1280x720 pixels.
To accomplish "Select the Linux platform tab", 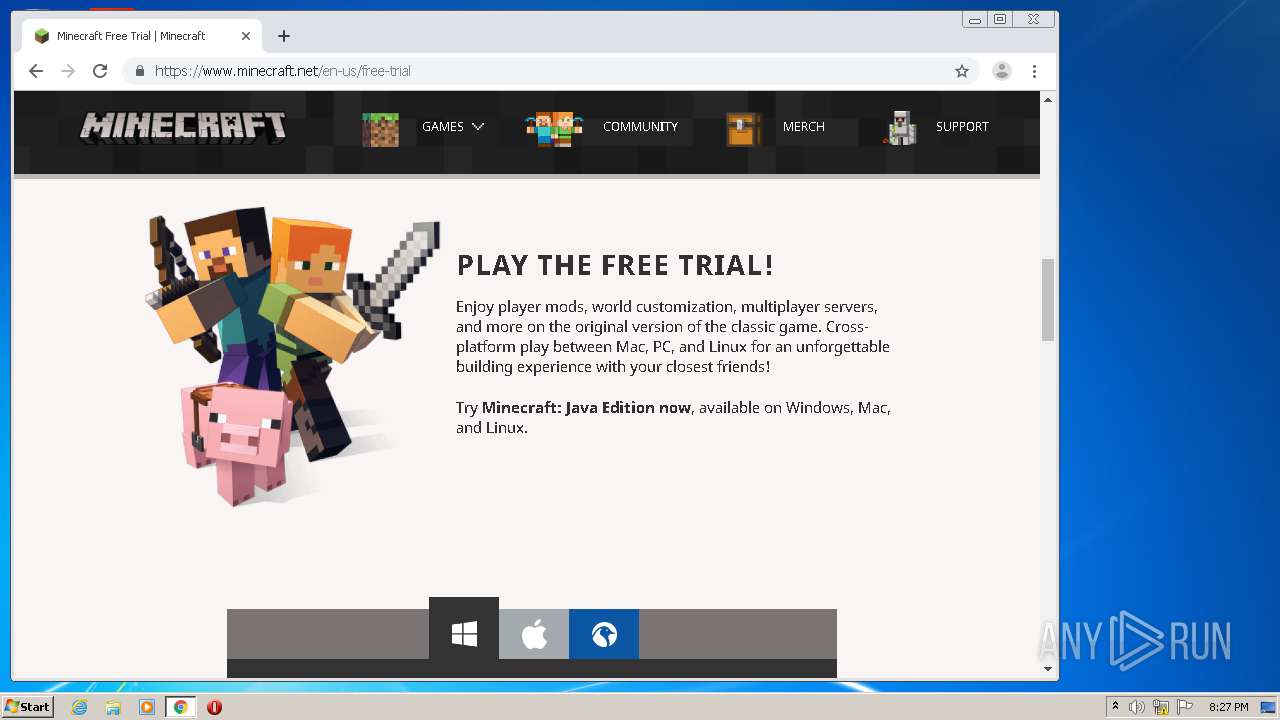I will tap(604, 634).
